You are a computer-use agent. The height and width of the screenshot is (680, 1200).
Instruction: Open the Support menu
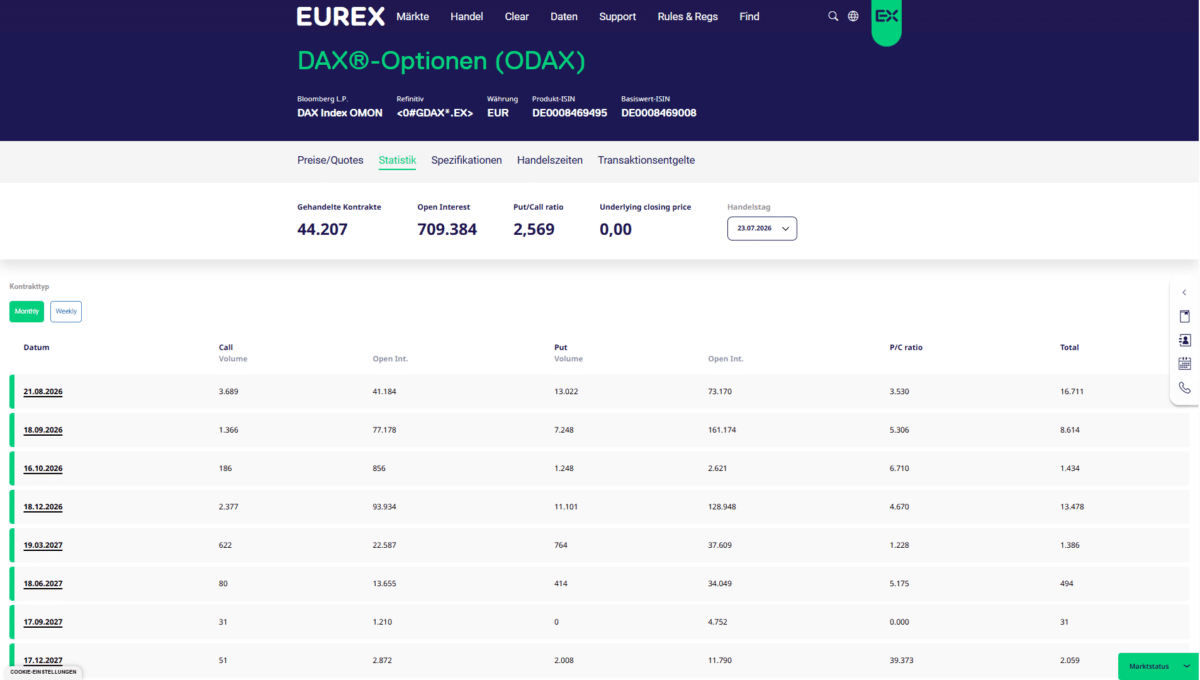[x=618, y=17]
